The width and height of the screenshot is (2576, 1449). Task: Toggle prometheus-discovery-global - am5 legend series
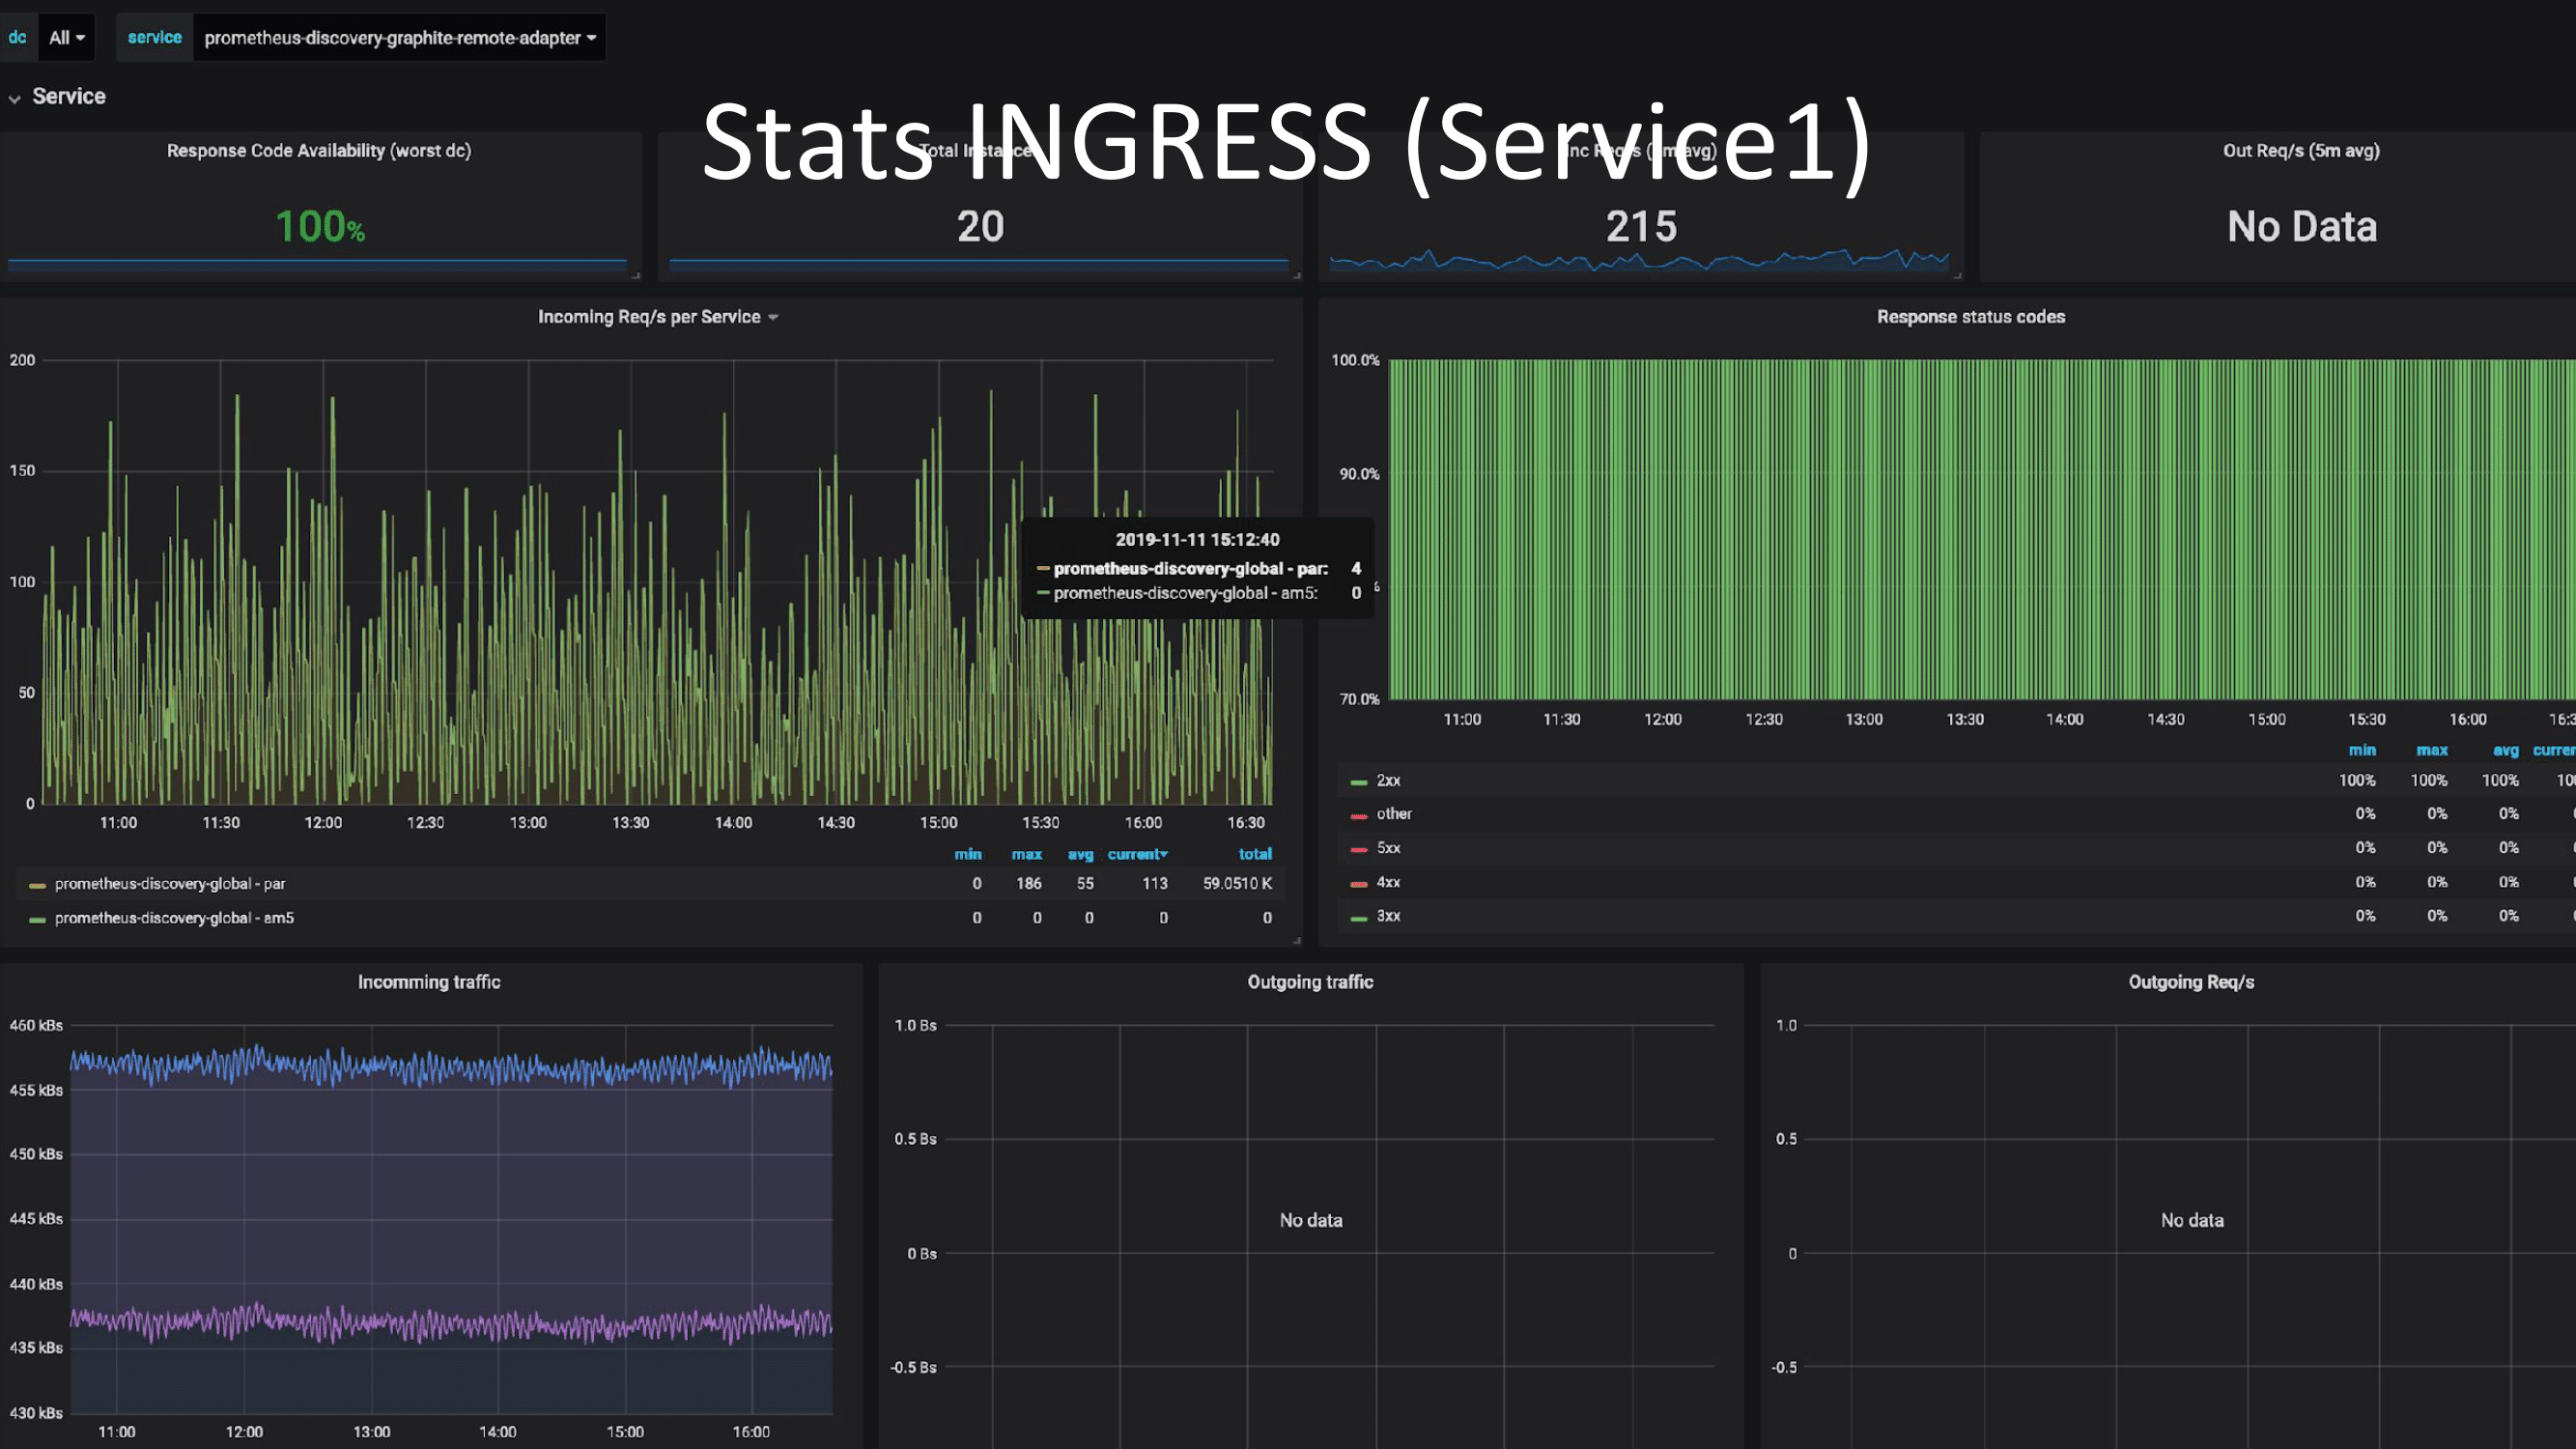tap(174, 918)
